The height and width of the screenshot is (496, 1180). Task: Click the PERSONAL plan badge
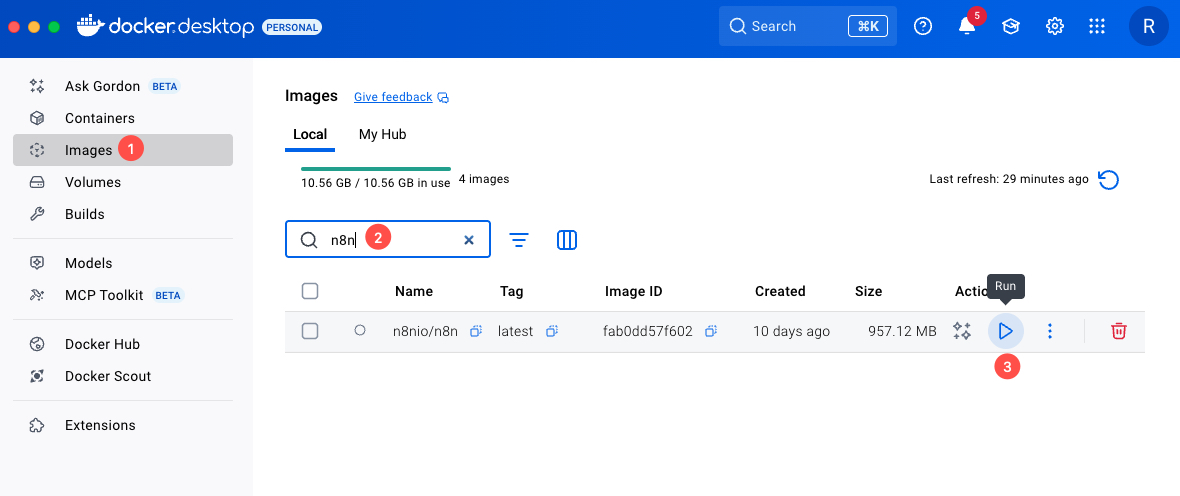292,27
